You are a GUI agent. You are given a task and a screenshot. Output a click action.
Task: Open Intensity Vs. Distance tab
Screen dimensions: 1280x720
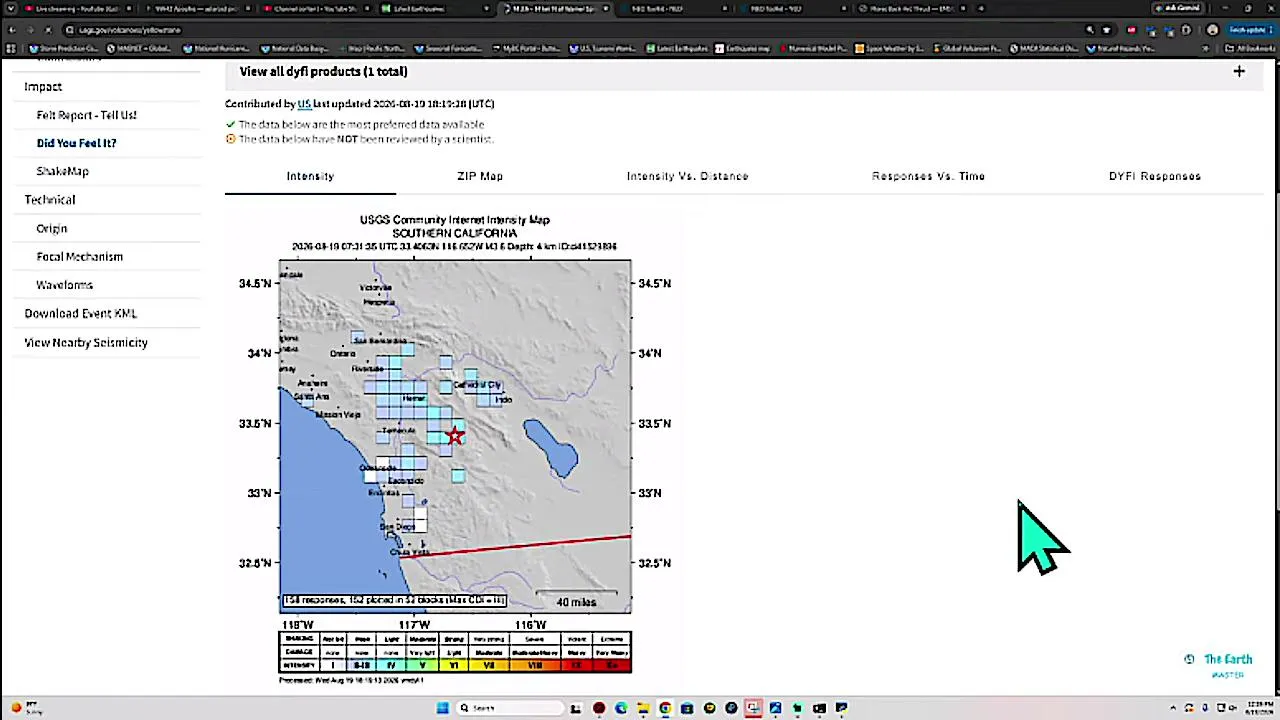pos(687,176)
